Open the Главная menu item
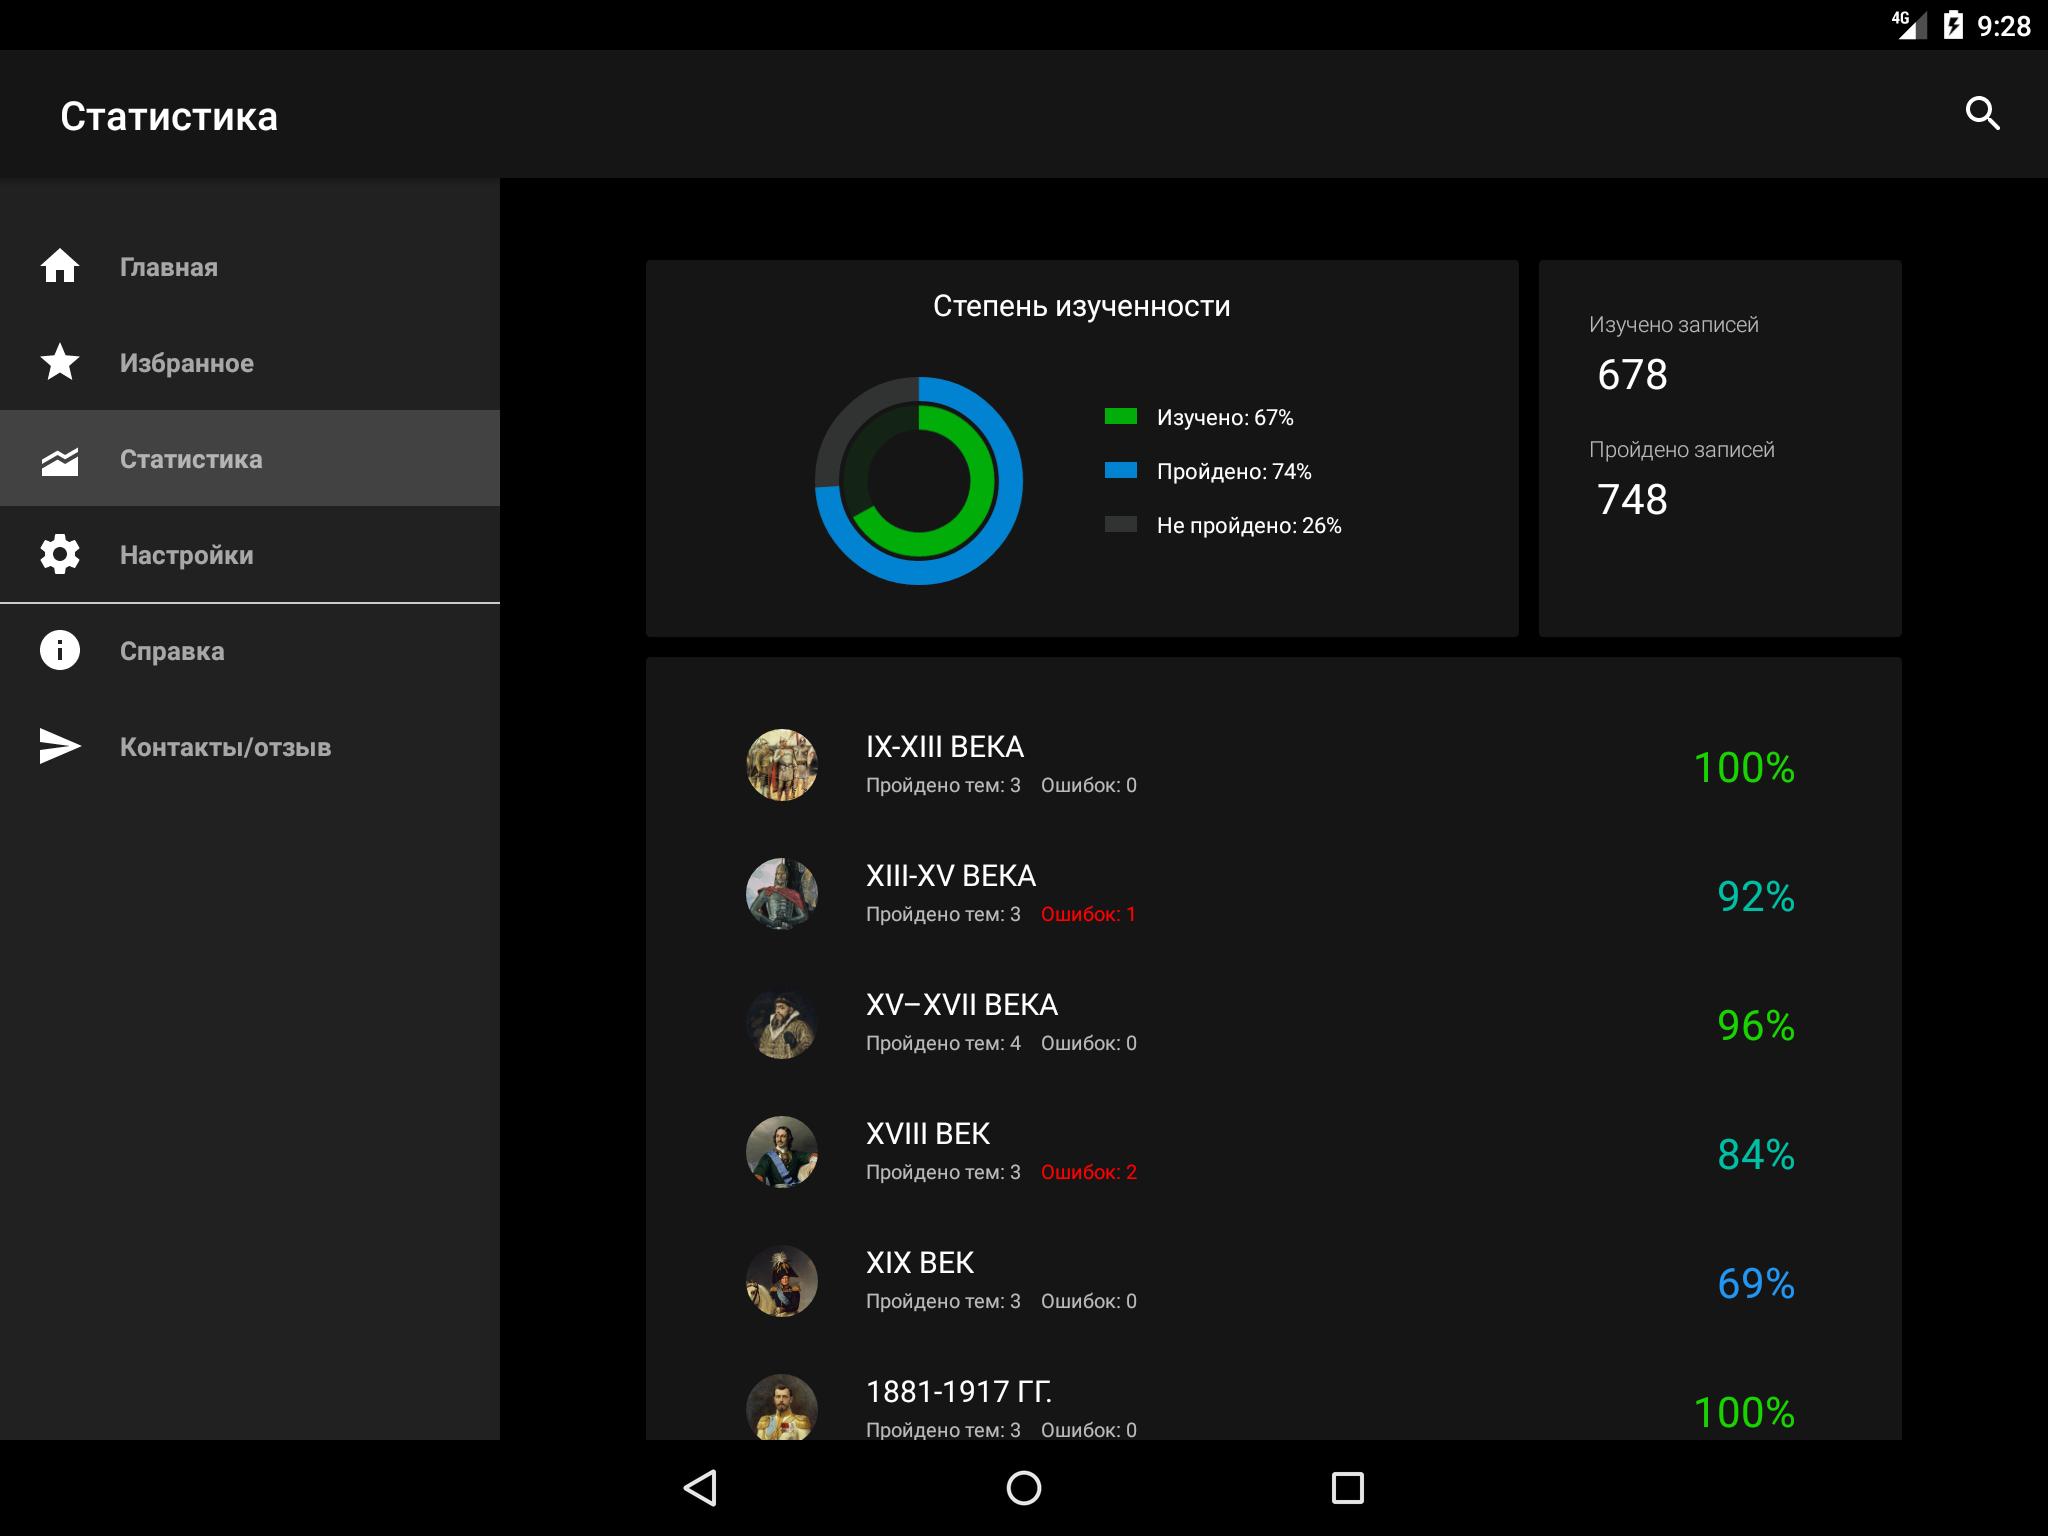The image size is (2048, 1536). click(x=169, y=267)
